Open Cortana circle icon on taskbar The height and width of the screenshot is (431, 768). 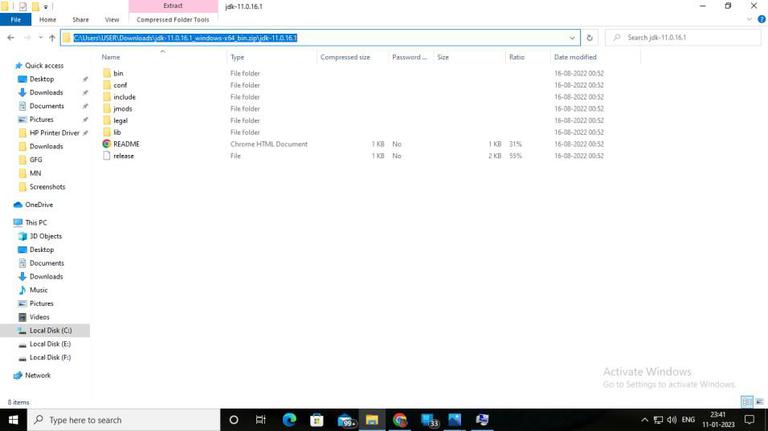pos(234,420)
